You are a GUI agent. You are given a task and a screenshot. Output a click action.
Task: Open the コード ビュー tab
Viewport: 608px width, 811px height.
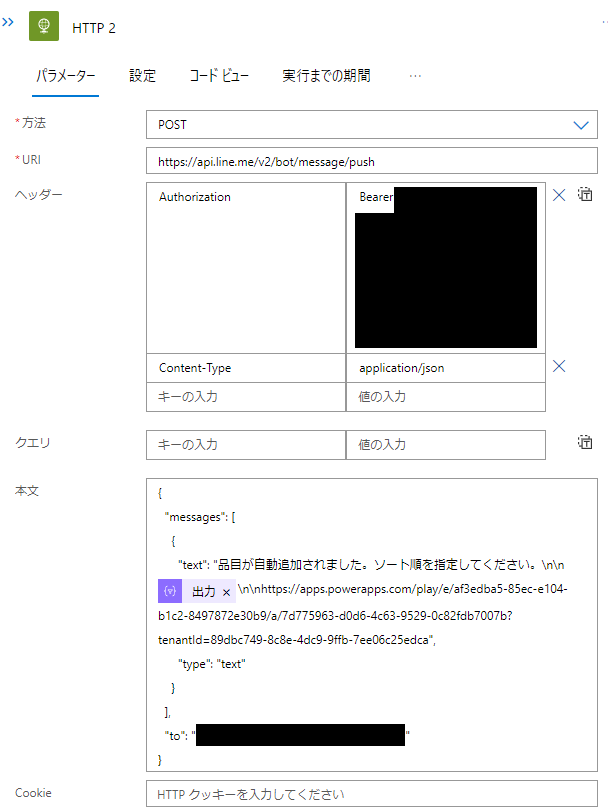tap(219, 76)
